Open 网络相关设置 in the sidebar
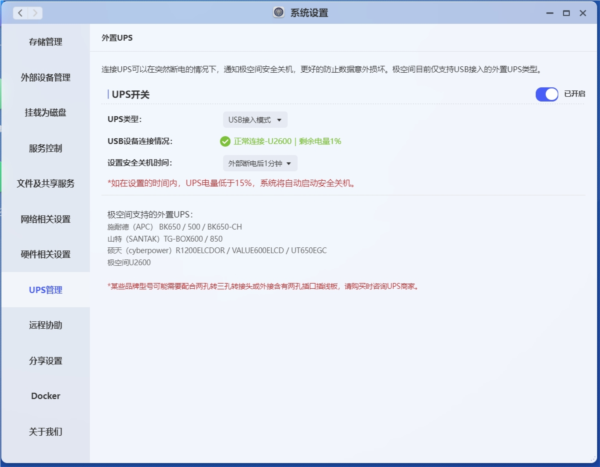The width and height of the screenshot is (600, 467). pyautogui.click(x=46, y=219)
